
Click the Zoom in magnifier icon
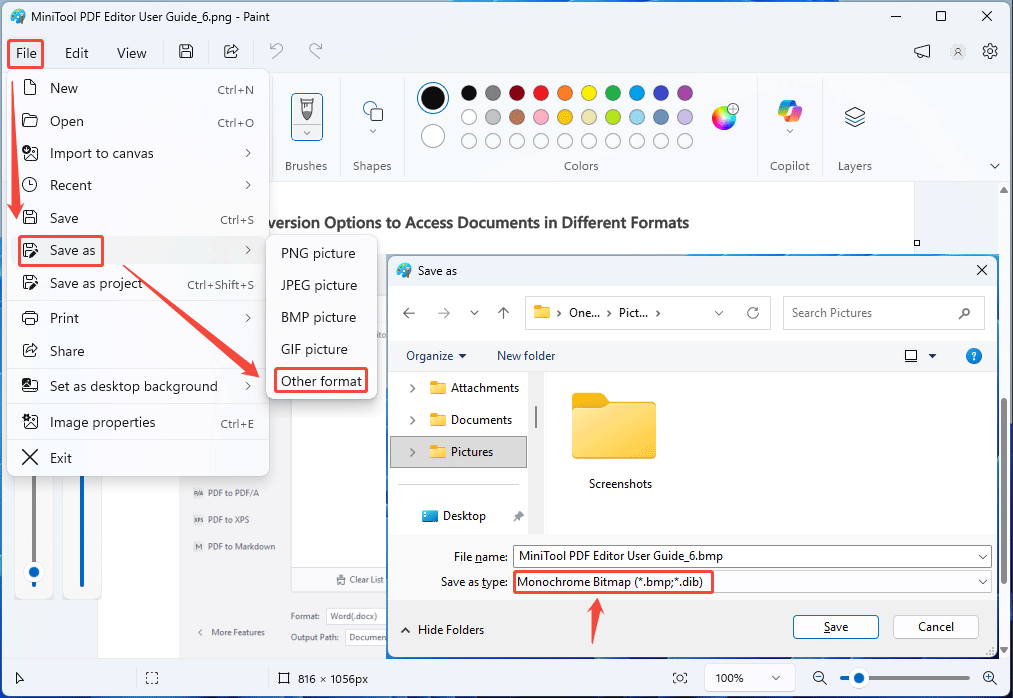pyautogui.click(x=989, y=678)
